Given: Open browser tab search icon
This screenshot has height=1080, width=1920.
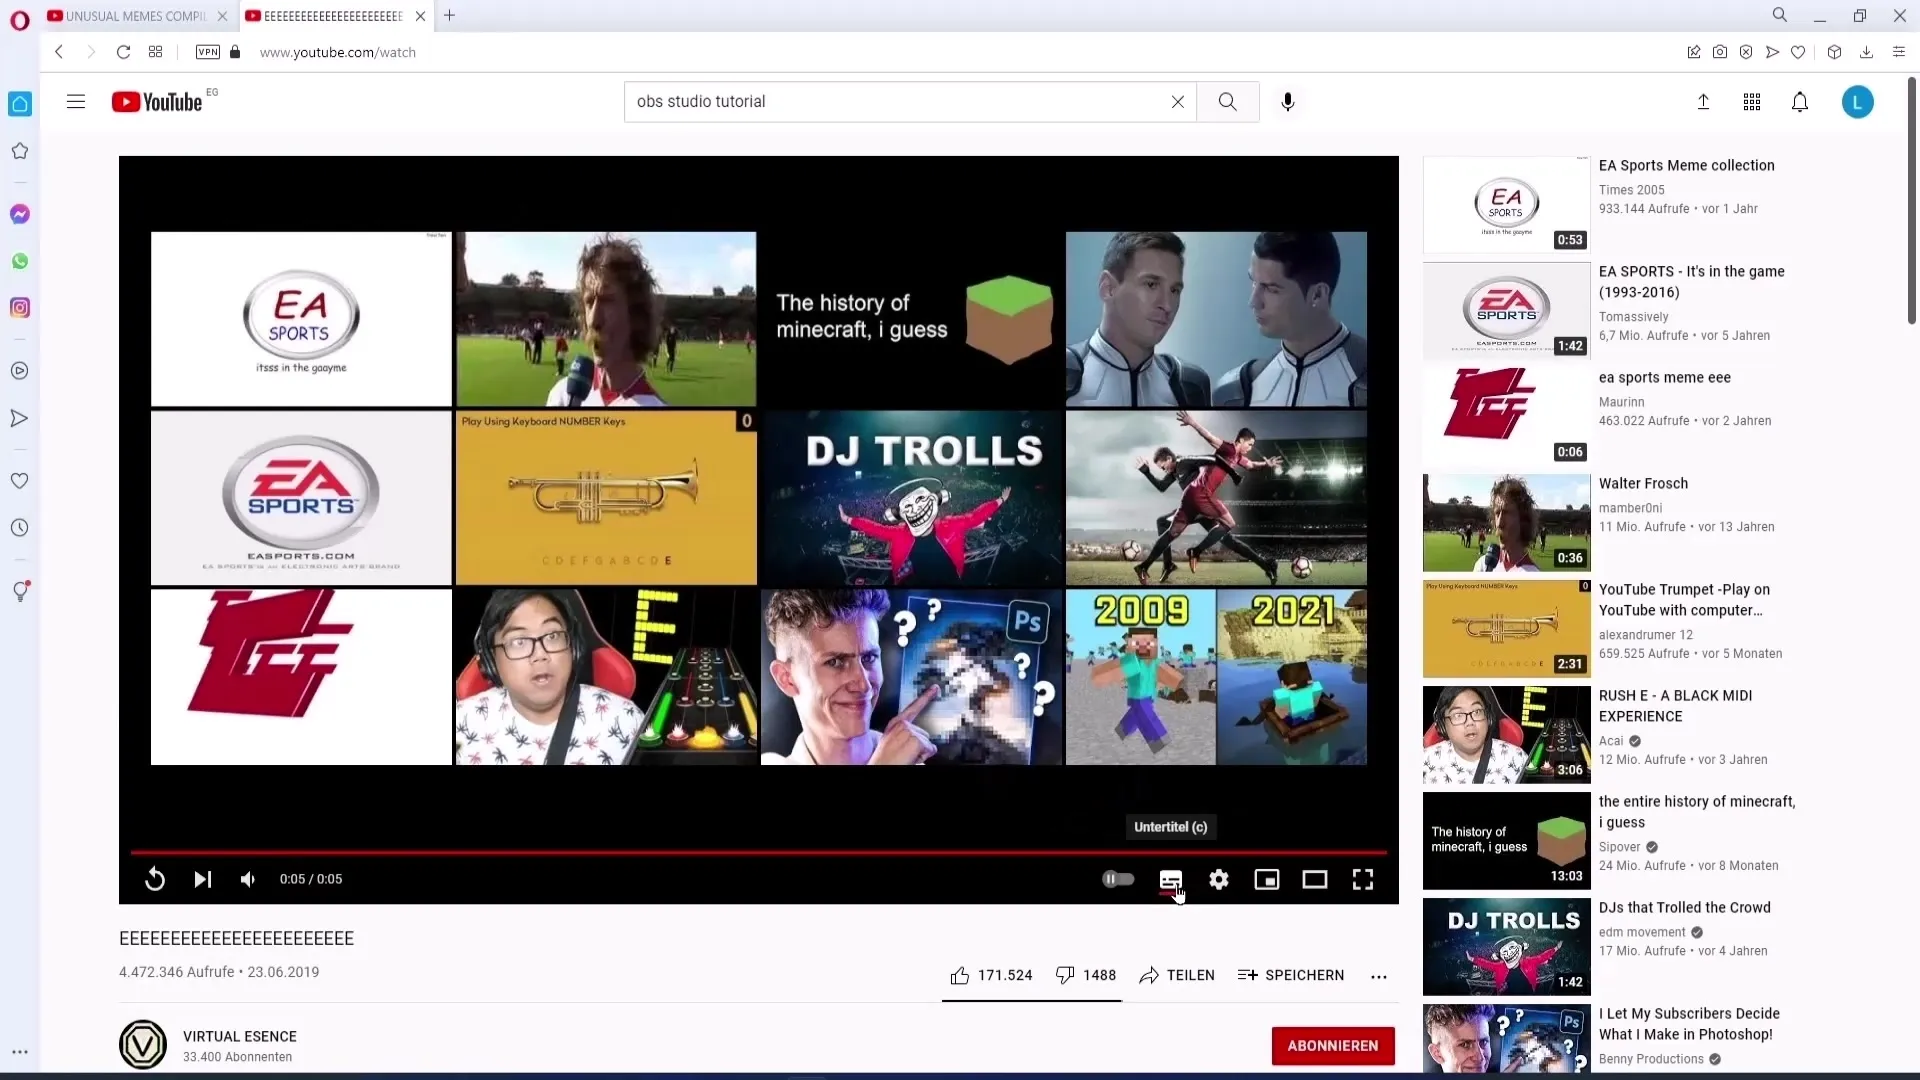Looking at the screenshot, I should [1779, 15].
